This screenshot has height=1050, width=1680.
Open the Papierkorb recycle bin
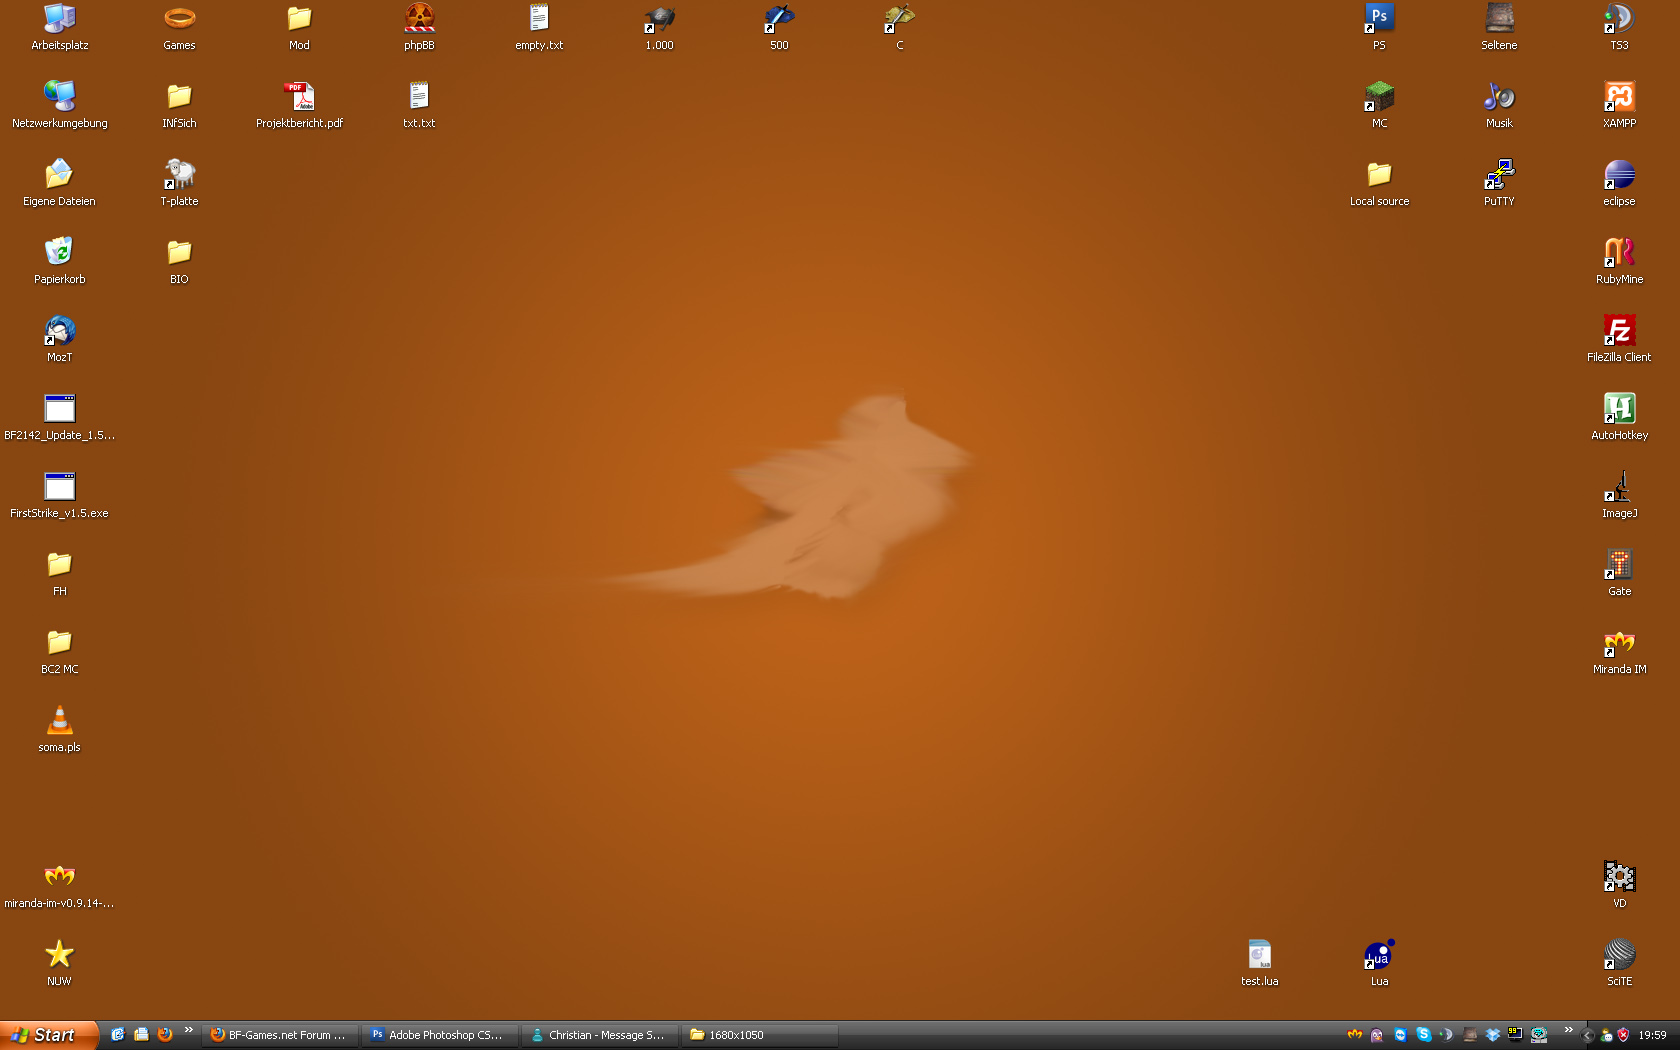tap(60, 260)
